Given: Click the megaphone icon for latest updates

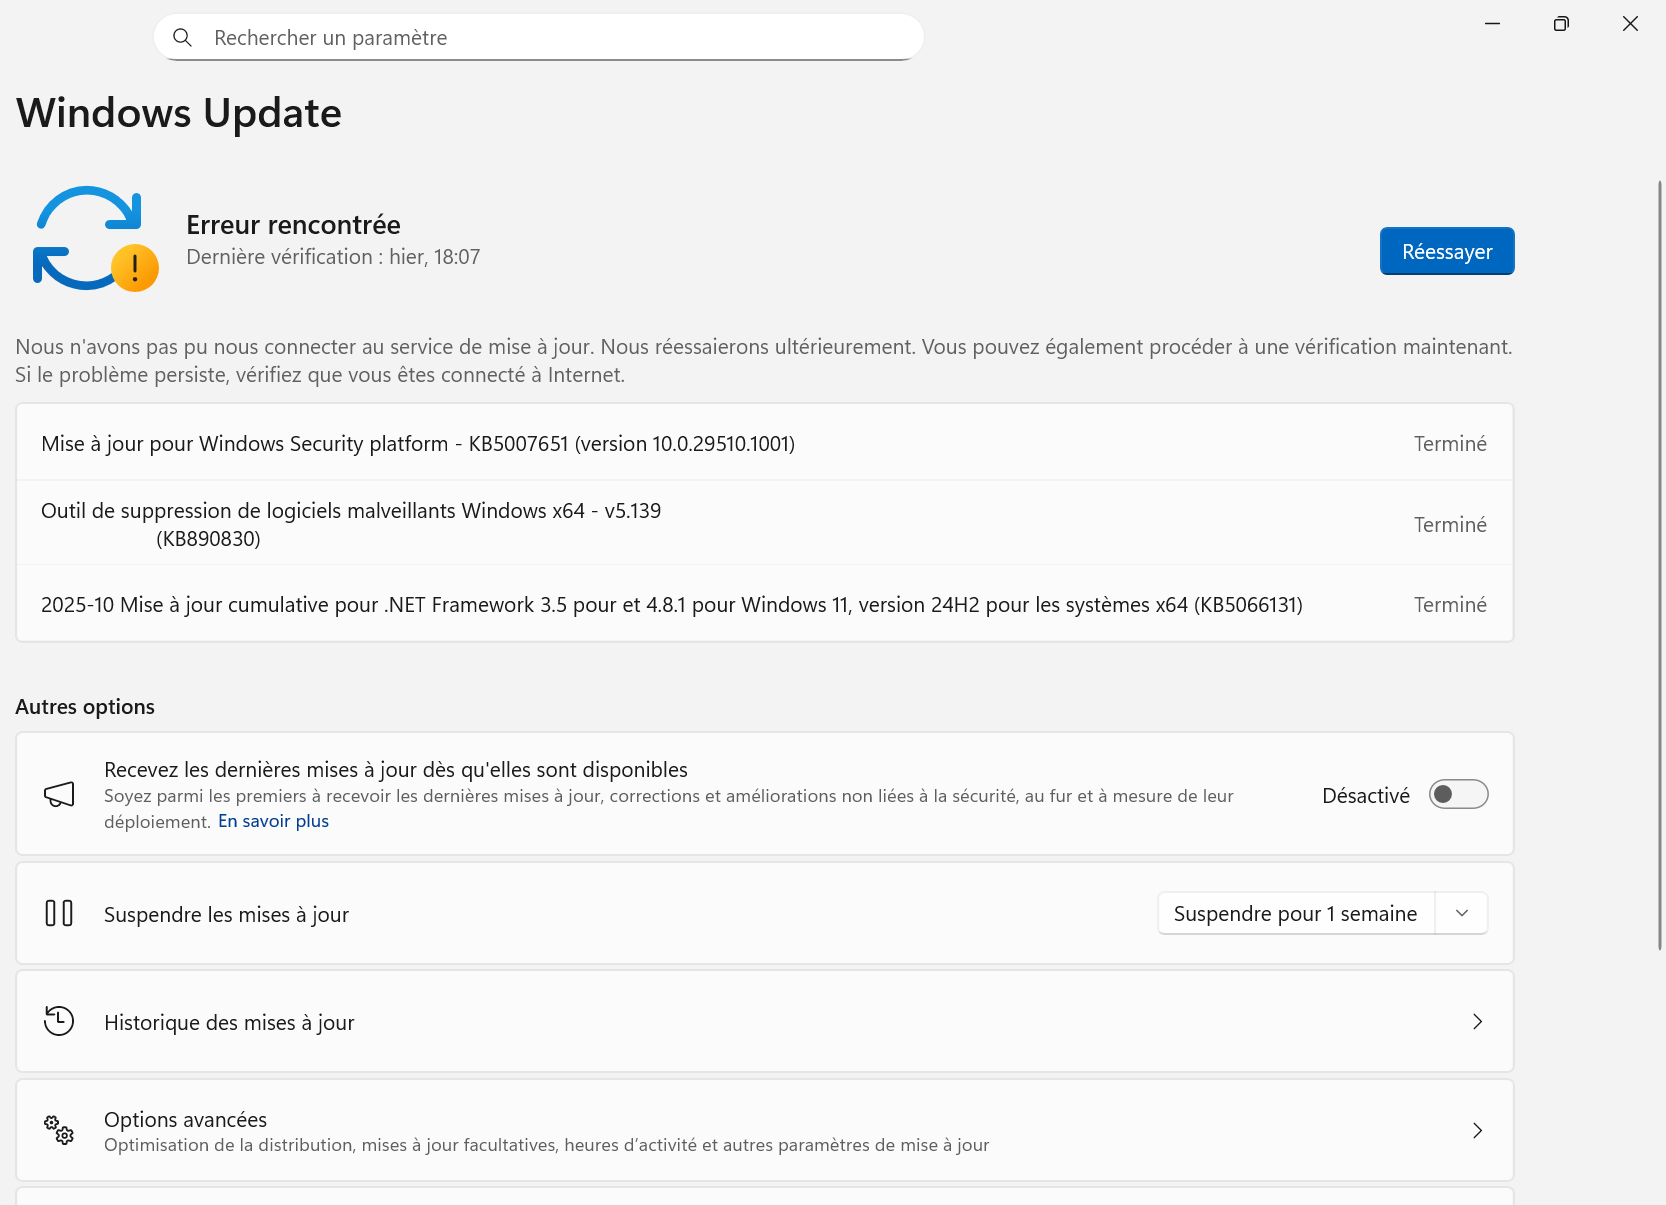Looking at the screenshot, I should coord(59,795).
